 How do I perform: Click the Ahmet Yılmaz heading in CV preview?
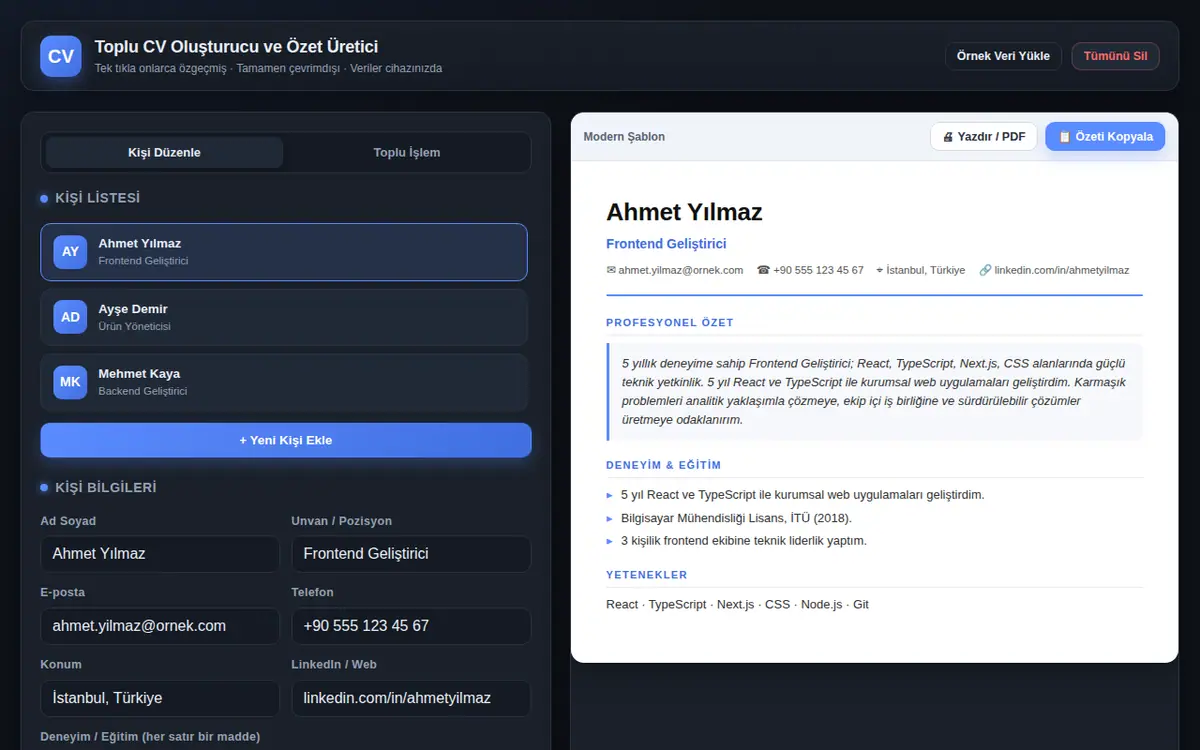coord(684,212)
